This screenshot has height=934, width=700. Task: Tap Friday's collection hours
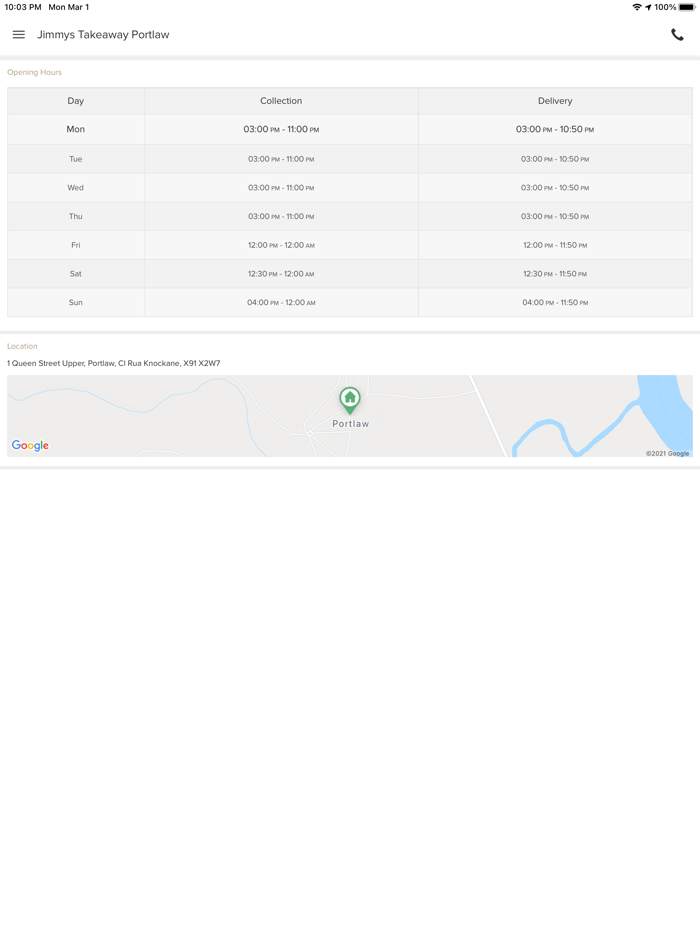point(281,245)
